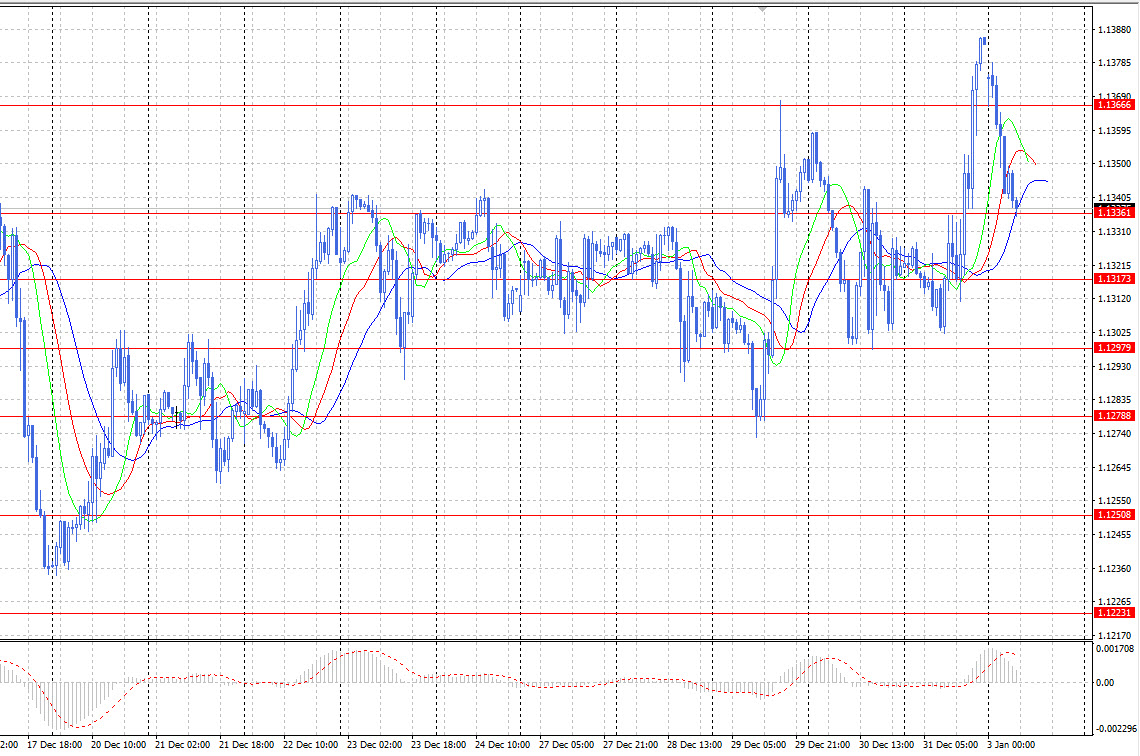Image resolution: width=1140 pixels, height=756 pixels.
Task: Click the red 1.12508 price level label
Action: [1114, 515]
